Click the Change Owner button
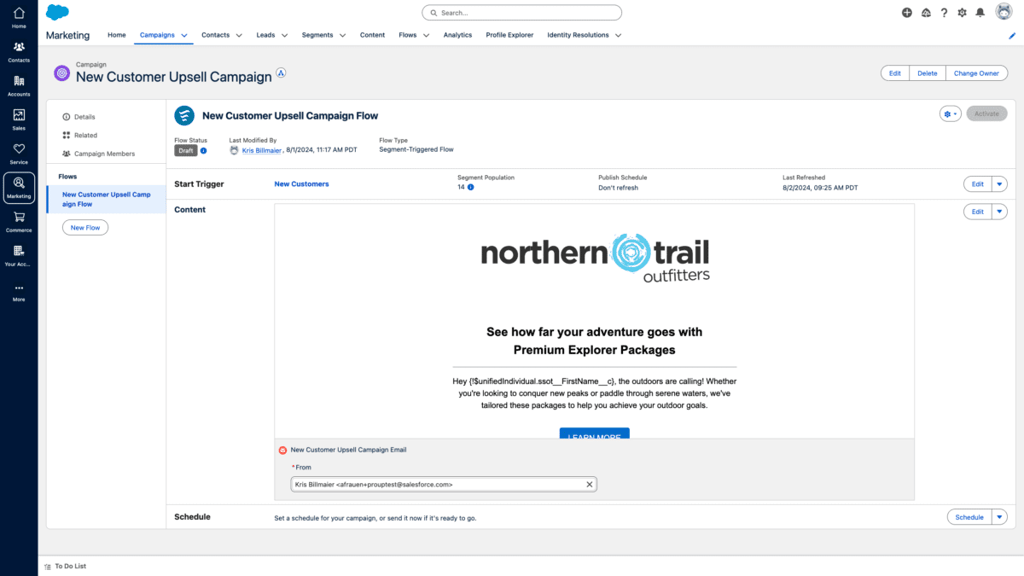 click(x=976, y=73)
